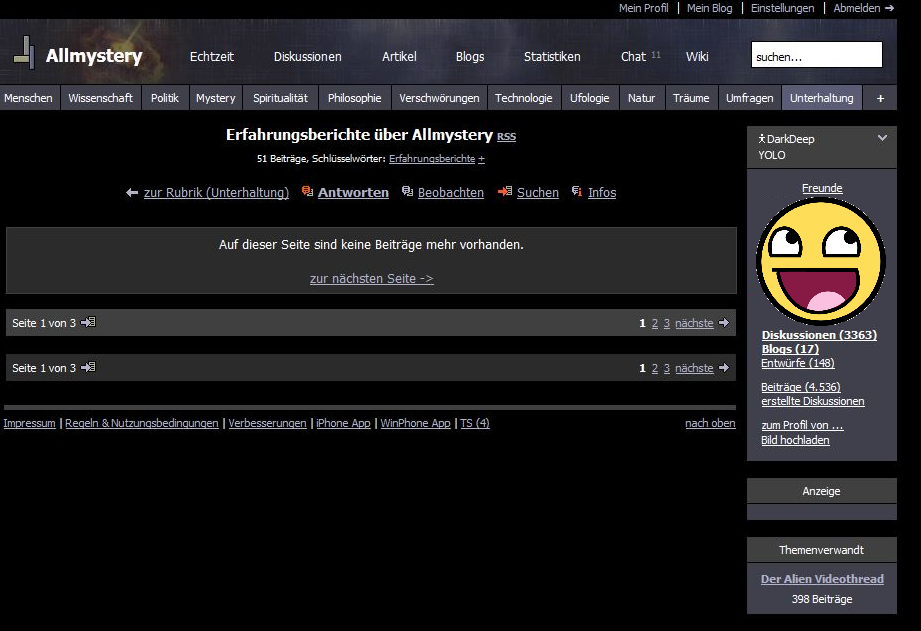921x631 pixels.
Task: Open Mein Blog link
Action: click(x=710, y=8)
